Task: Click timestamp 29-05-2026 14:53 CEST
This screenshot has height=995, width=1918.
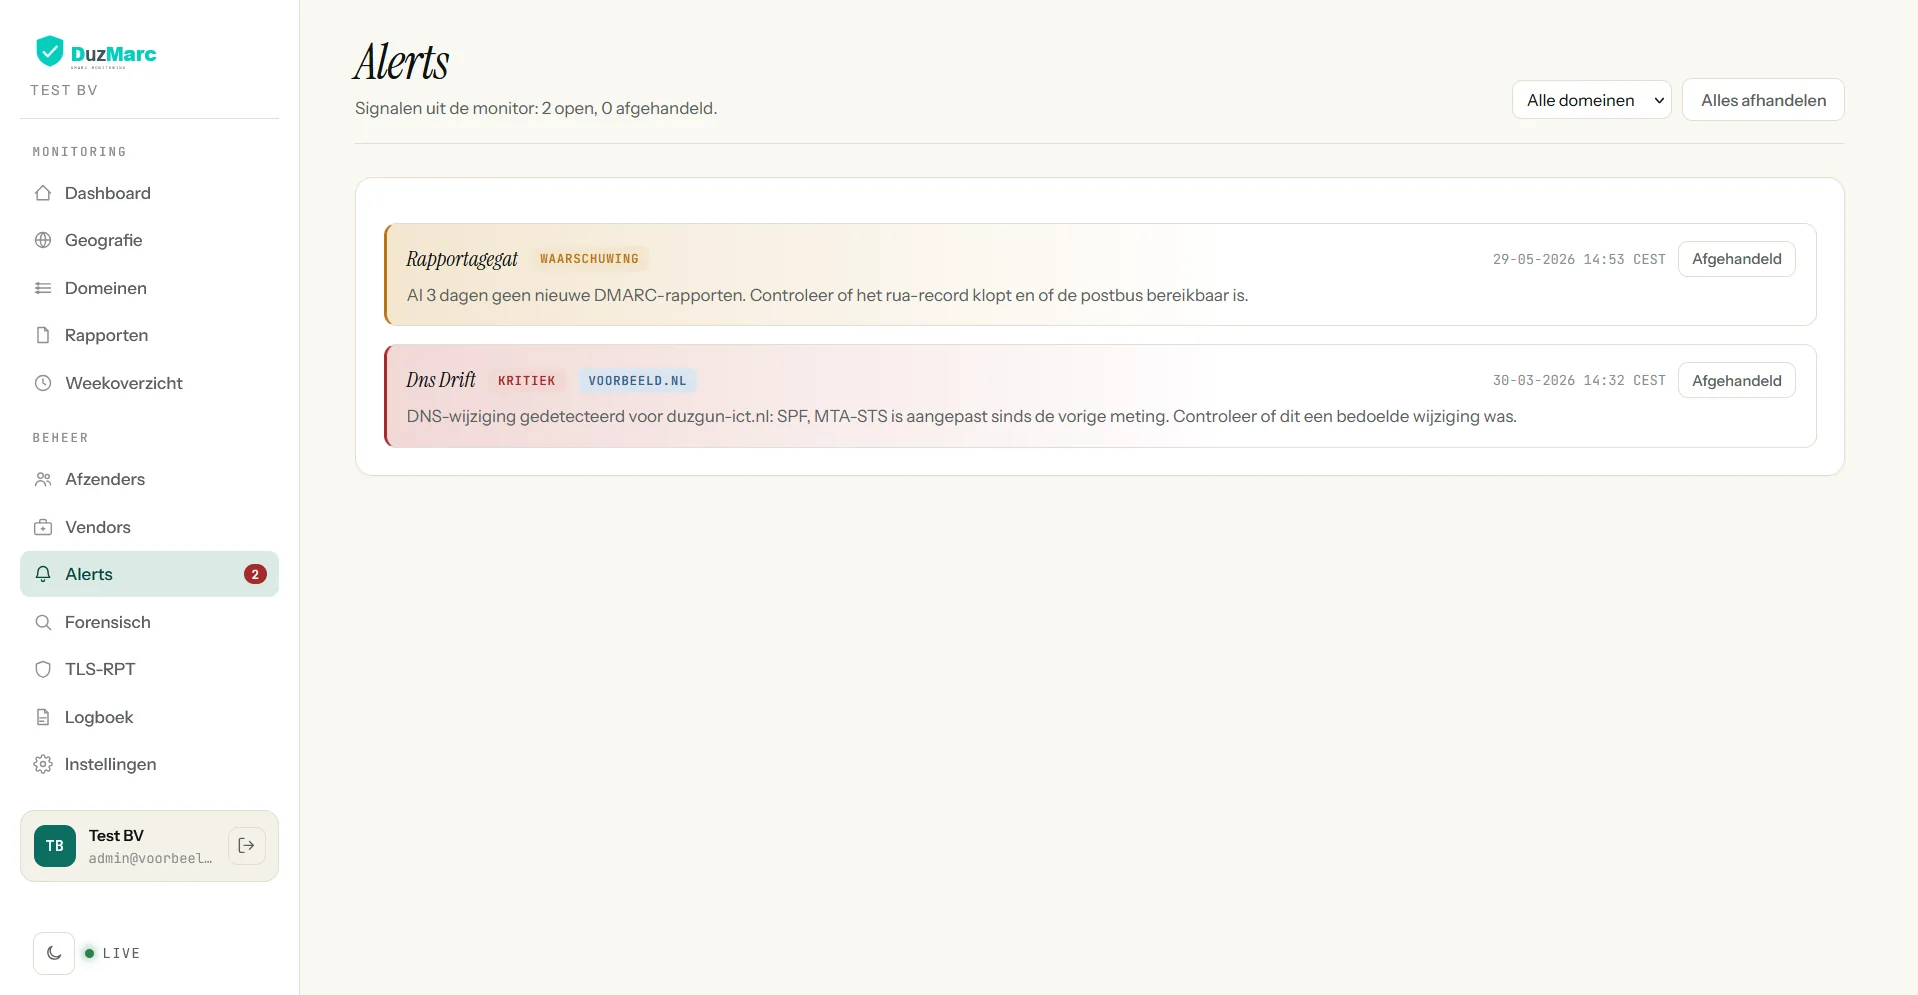Action: click(1579, 259)
